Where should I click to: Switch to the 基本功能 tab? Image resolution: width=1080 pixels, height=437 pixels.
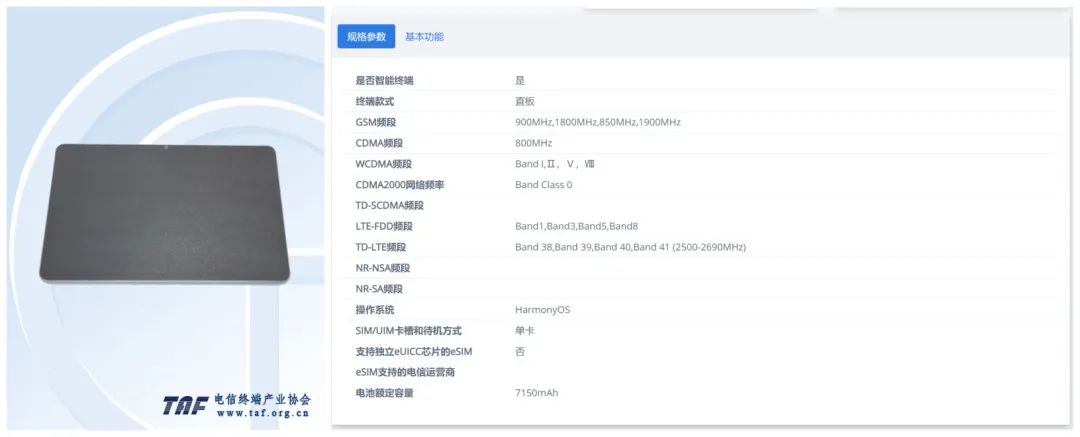[424, 37]
